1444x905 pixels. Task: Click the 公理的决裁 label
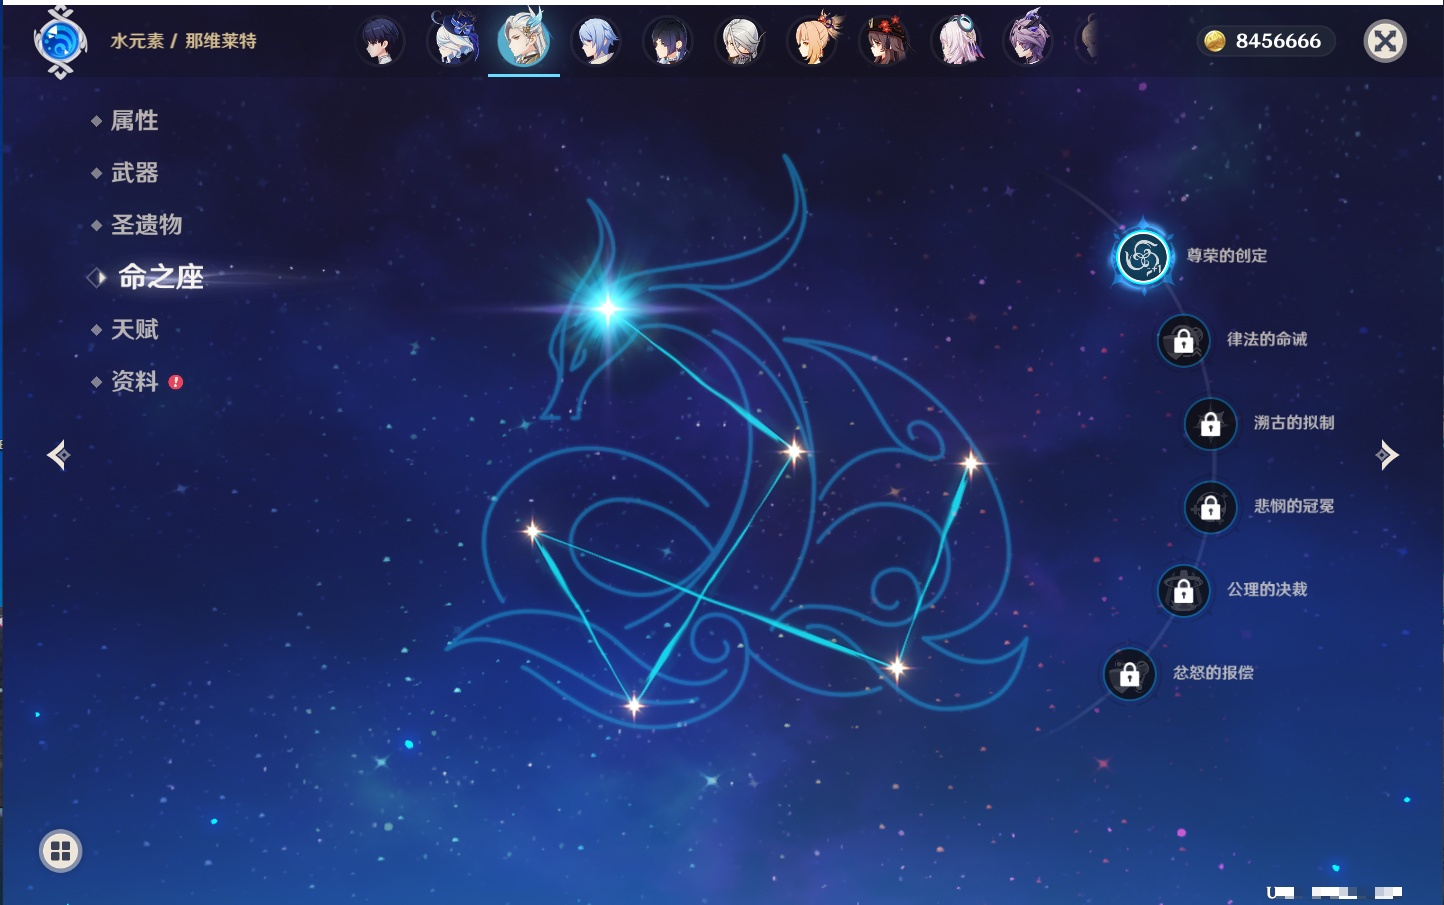(x=1267, y=589)
